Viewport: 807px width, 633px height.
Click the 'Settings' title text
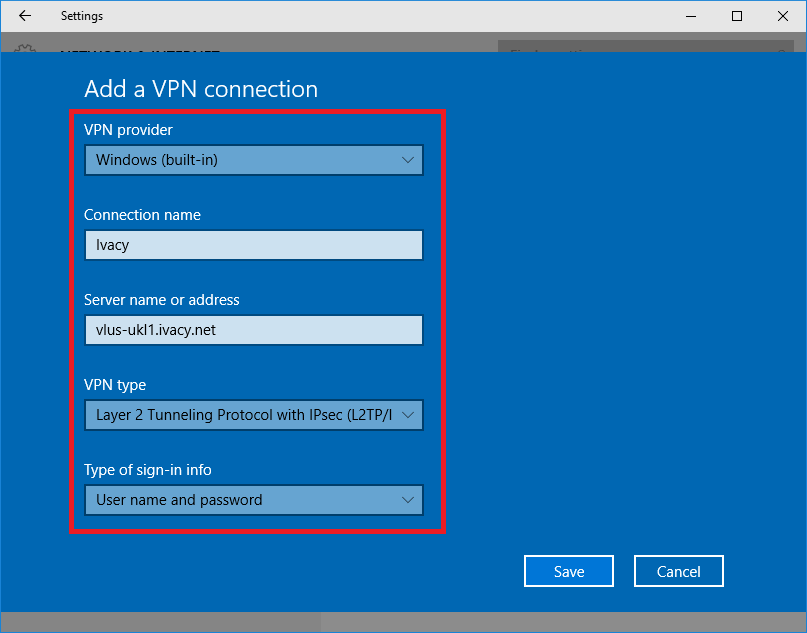[82, 16]
